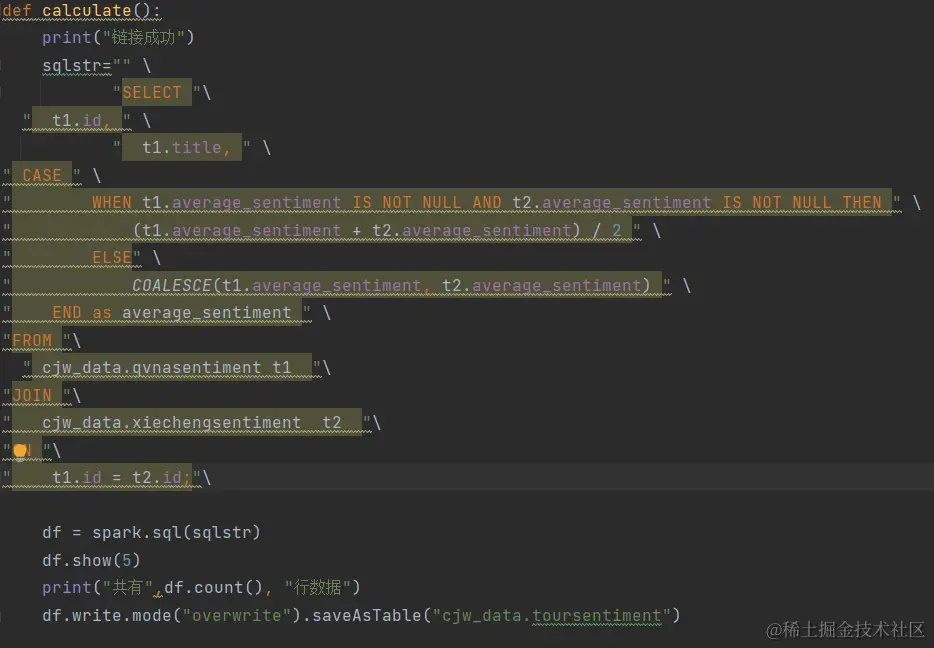Click 'cjw_data.xiechengsentiment t2' table name

(x=191, y=422)
